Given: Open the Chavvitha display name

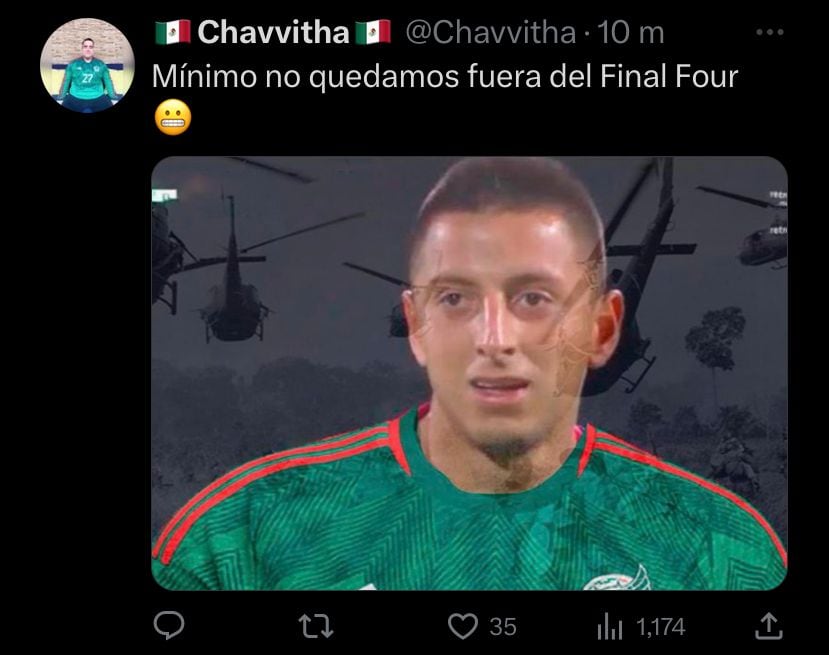Looking at the screenshot, I should (x=273, y=32).
